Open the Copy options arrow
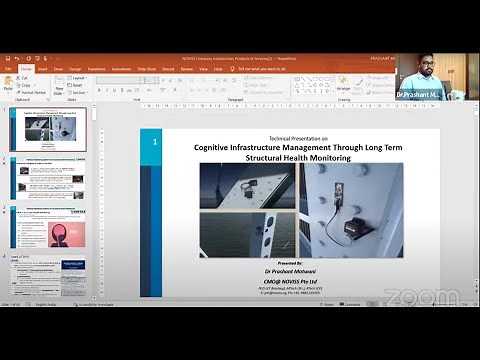 coord(34,85)
